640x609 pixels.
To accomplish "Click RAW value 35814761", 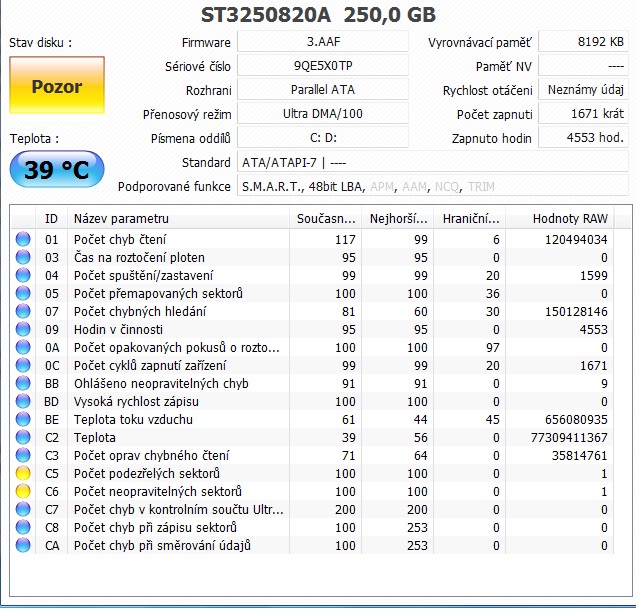I will 580,455.
